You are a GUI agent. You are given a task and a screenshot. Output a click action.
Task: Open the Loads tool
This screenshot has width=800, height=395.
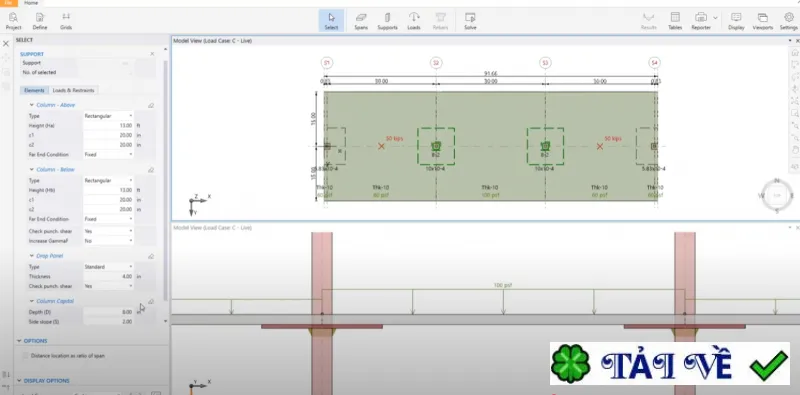pyautogui.click(x=414, y=21)
